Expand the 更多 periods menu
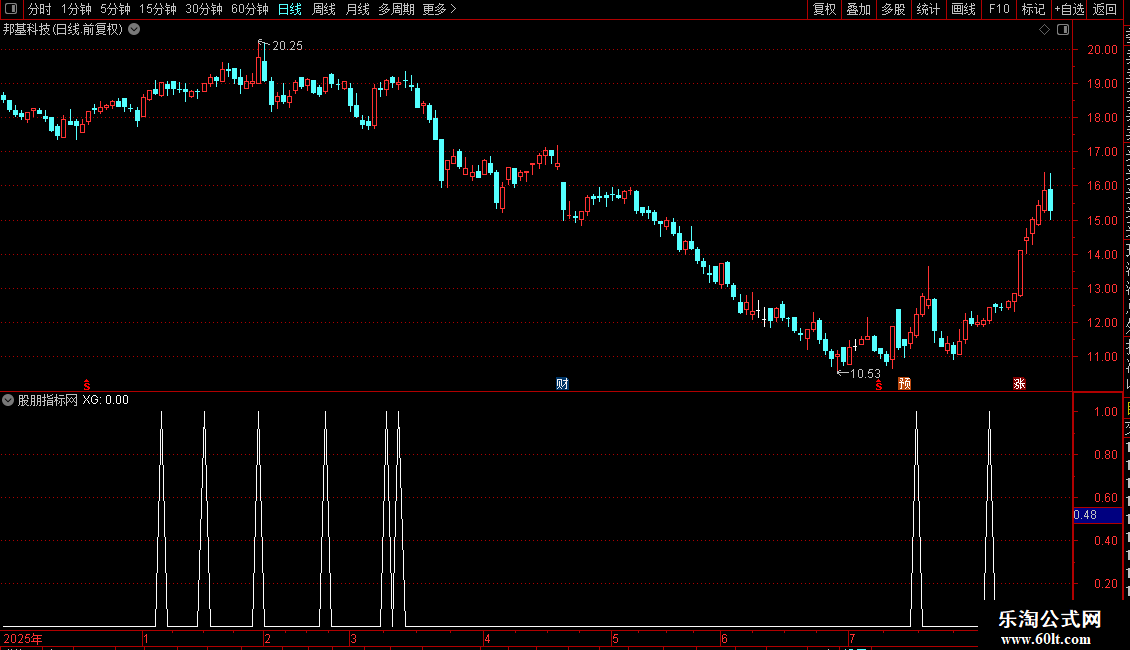Image resolution: width=1130 pixels, height=650 pixels. tap(439, 9)
